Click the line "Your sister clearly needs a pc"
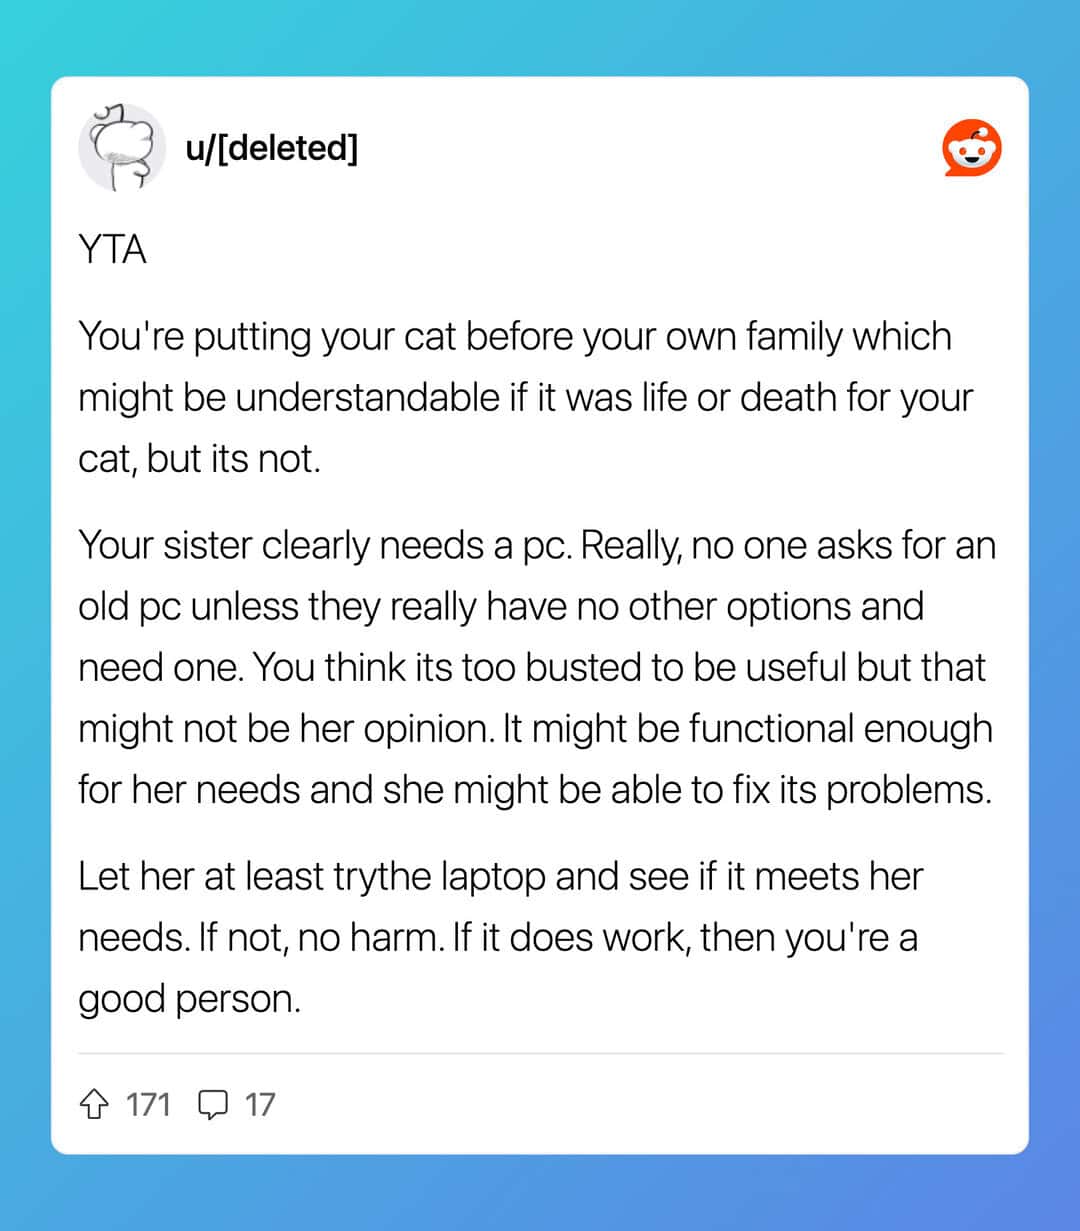1080x1231 pixels. point(536,545)
